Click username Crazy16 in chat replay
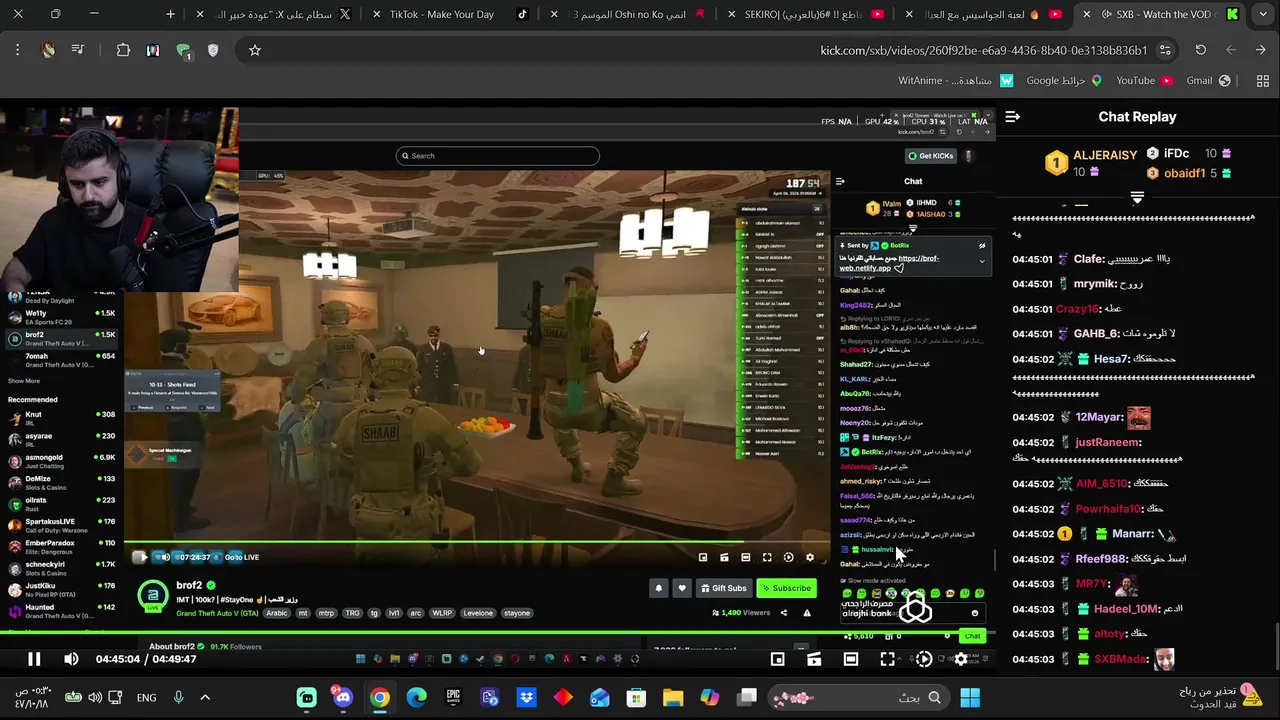The height and width of the screenshot is (720, 1280). click(1076, 309)
